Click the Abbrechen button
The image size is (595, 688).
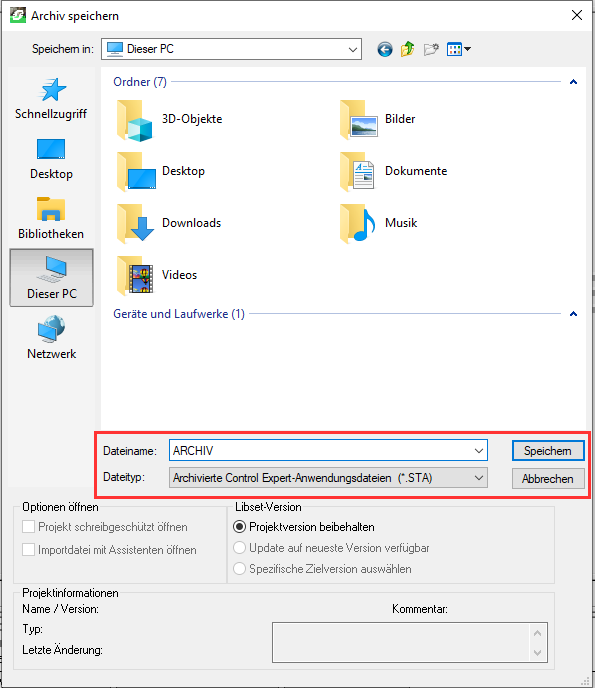click(548, 479)
